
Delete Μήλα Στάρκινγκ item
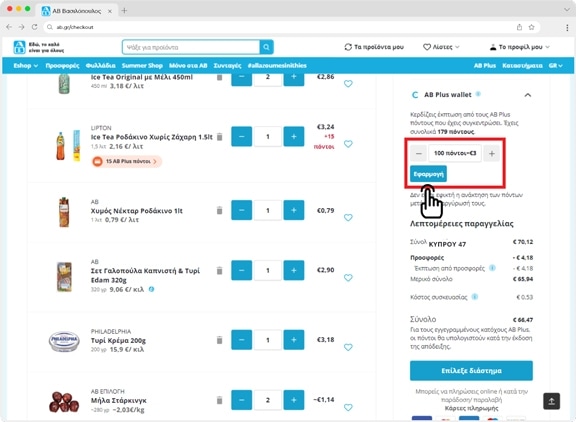click(x=219, y=400)
